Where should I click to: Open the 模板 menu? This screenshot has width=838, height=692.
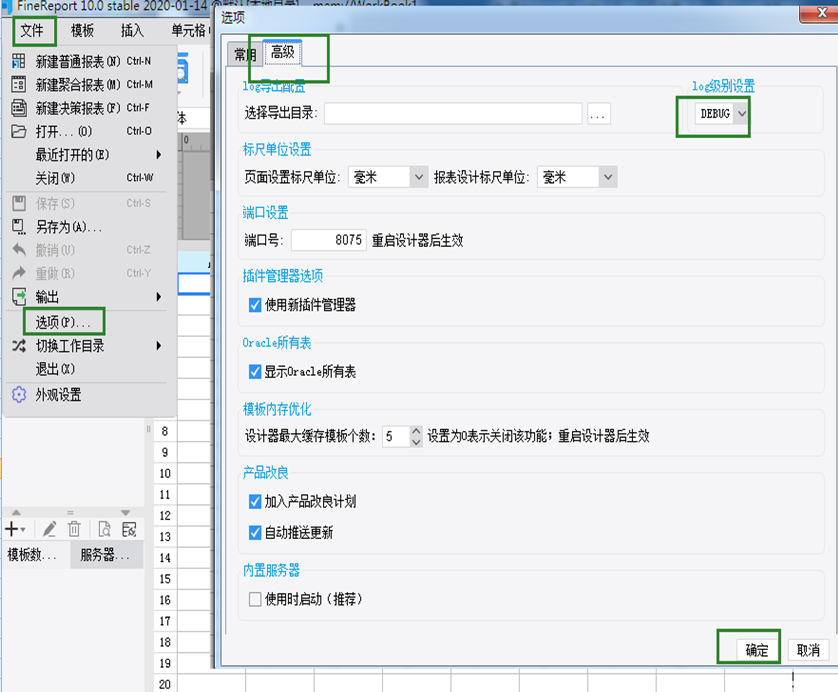82,30
